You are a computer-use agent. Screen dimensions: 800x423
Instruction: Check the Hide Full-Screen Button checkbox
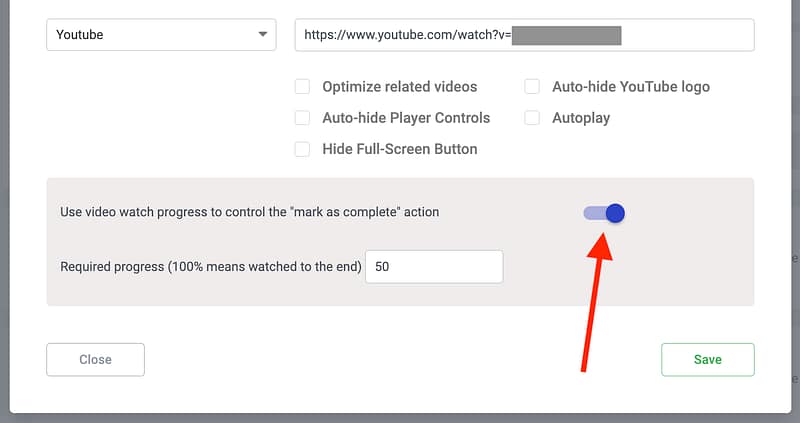[302, 149]
